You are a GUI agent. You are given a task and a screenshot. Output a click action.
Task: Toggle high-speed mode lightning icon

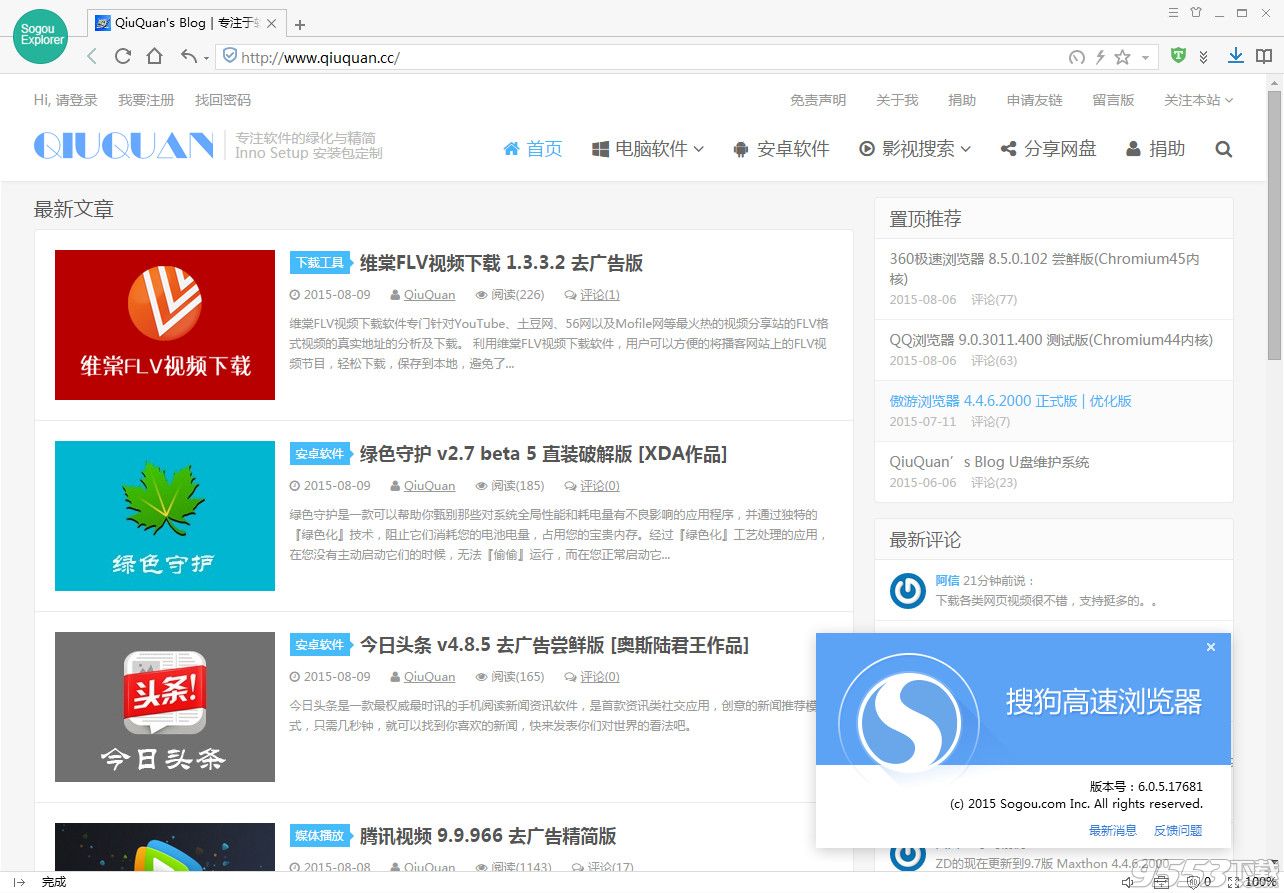pyautogui.click(x=1101, y=57)
